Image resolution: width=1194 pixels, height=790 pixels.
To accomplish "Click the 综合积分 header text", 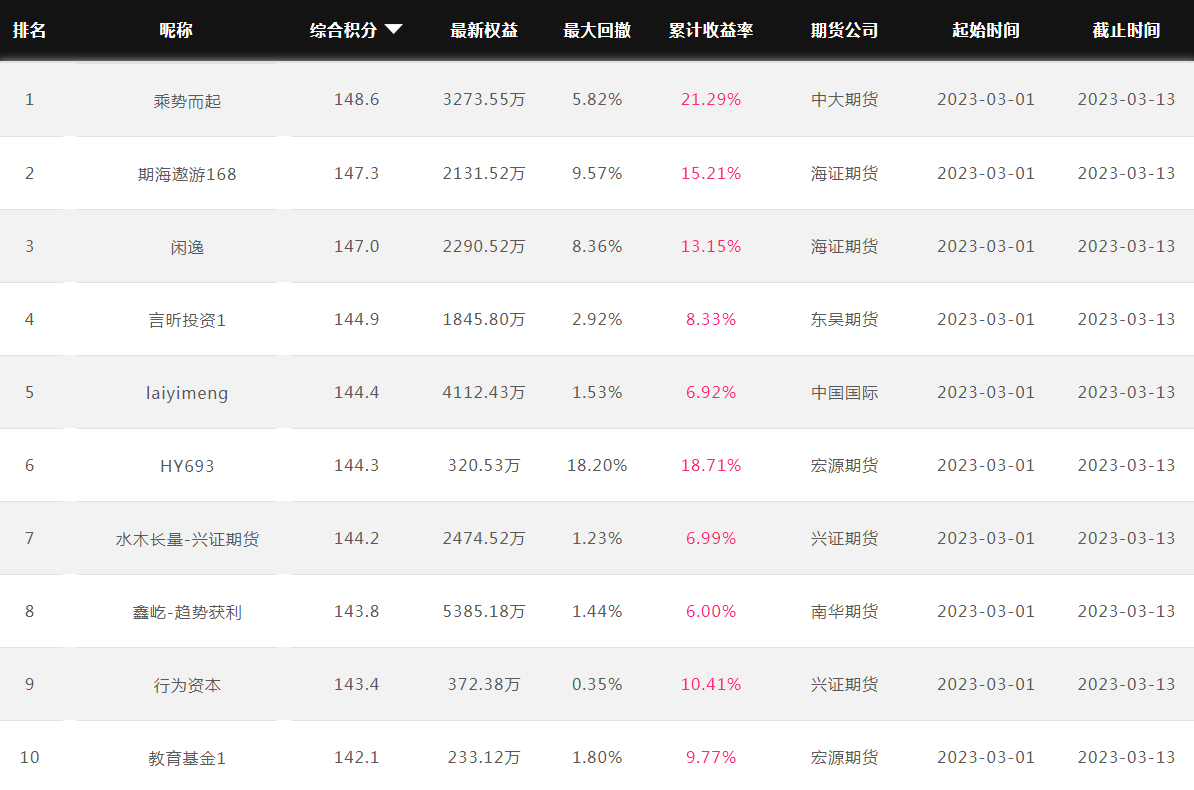I will [343, 30].
